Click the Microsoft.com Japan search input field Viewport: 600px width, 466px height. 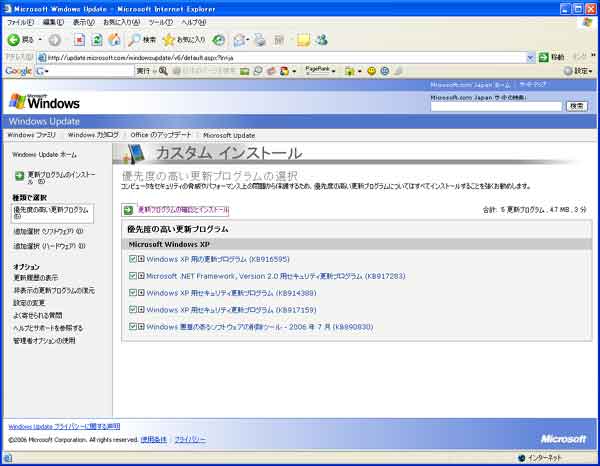(496, 106)
